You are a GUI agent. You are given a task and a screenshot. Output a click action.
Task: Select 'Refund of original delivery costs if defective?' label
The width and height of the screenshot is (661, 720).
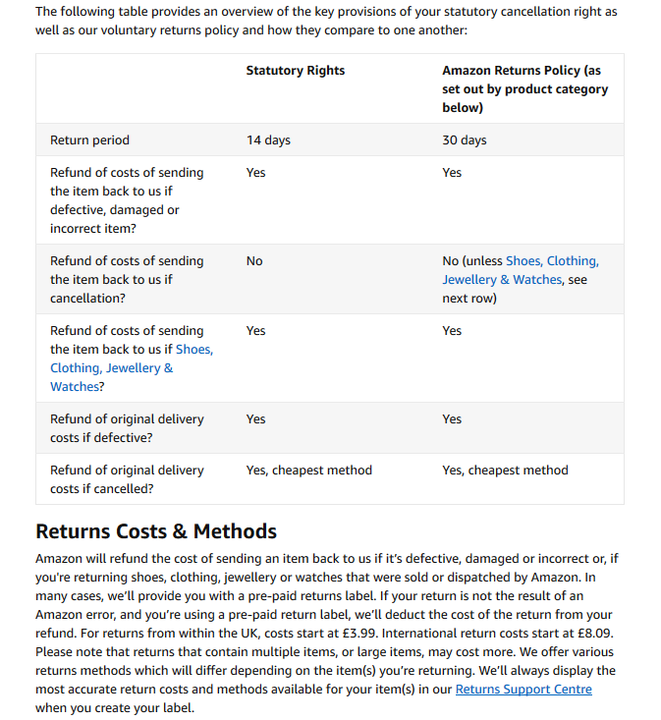(127, 428)
